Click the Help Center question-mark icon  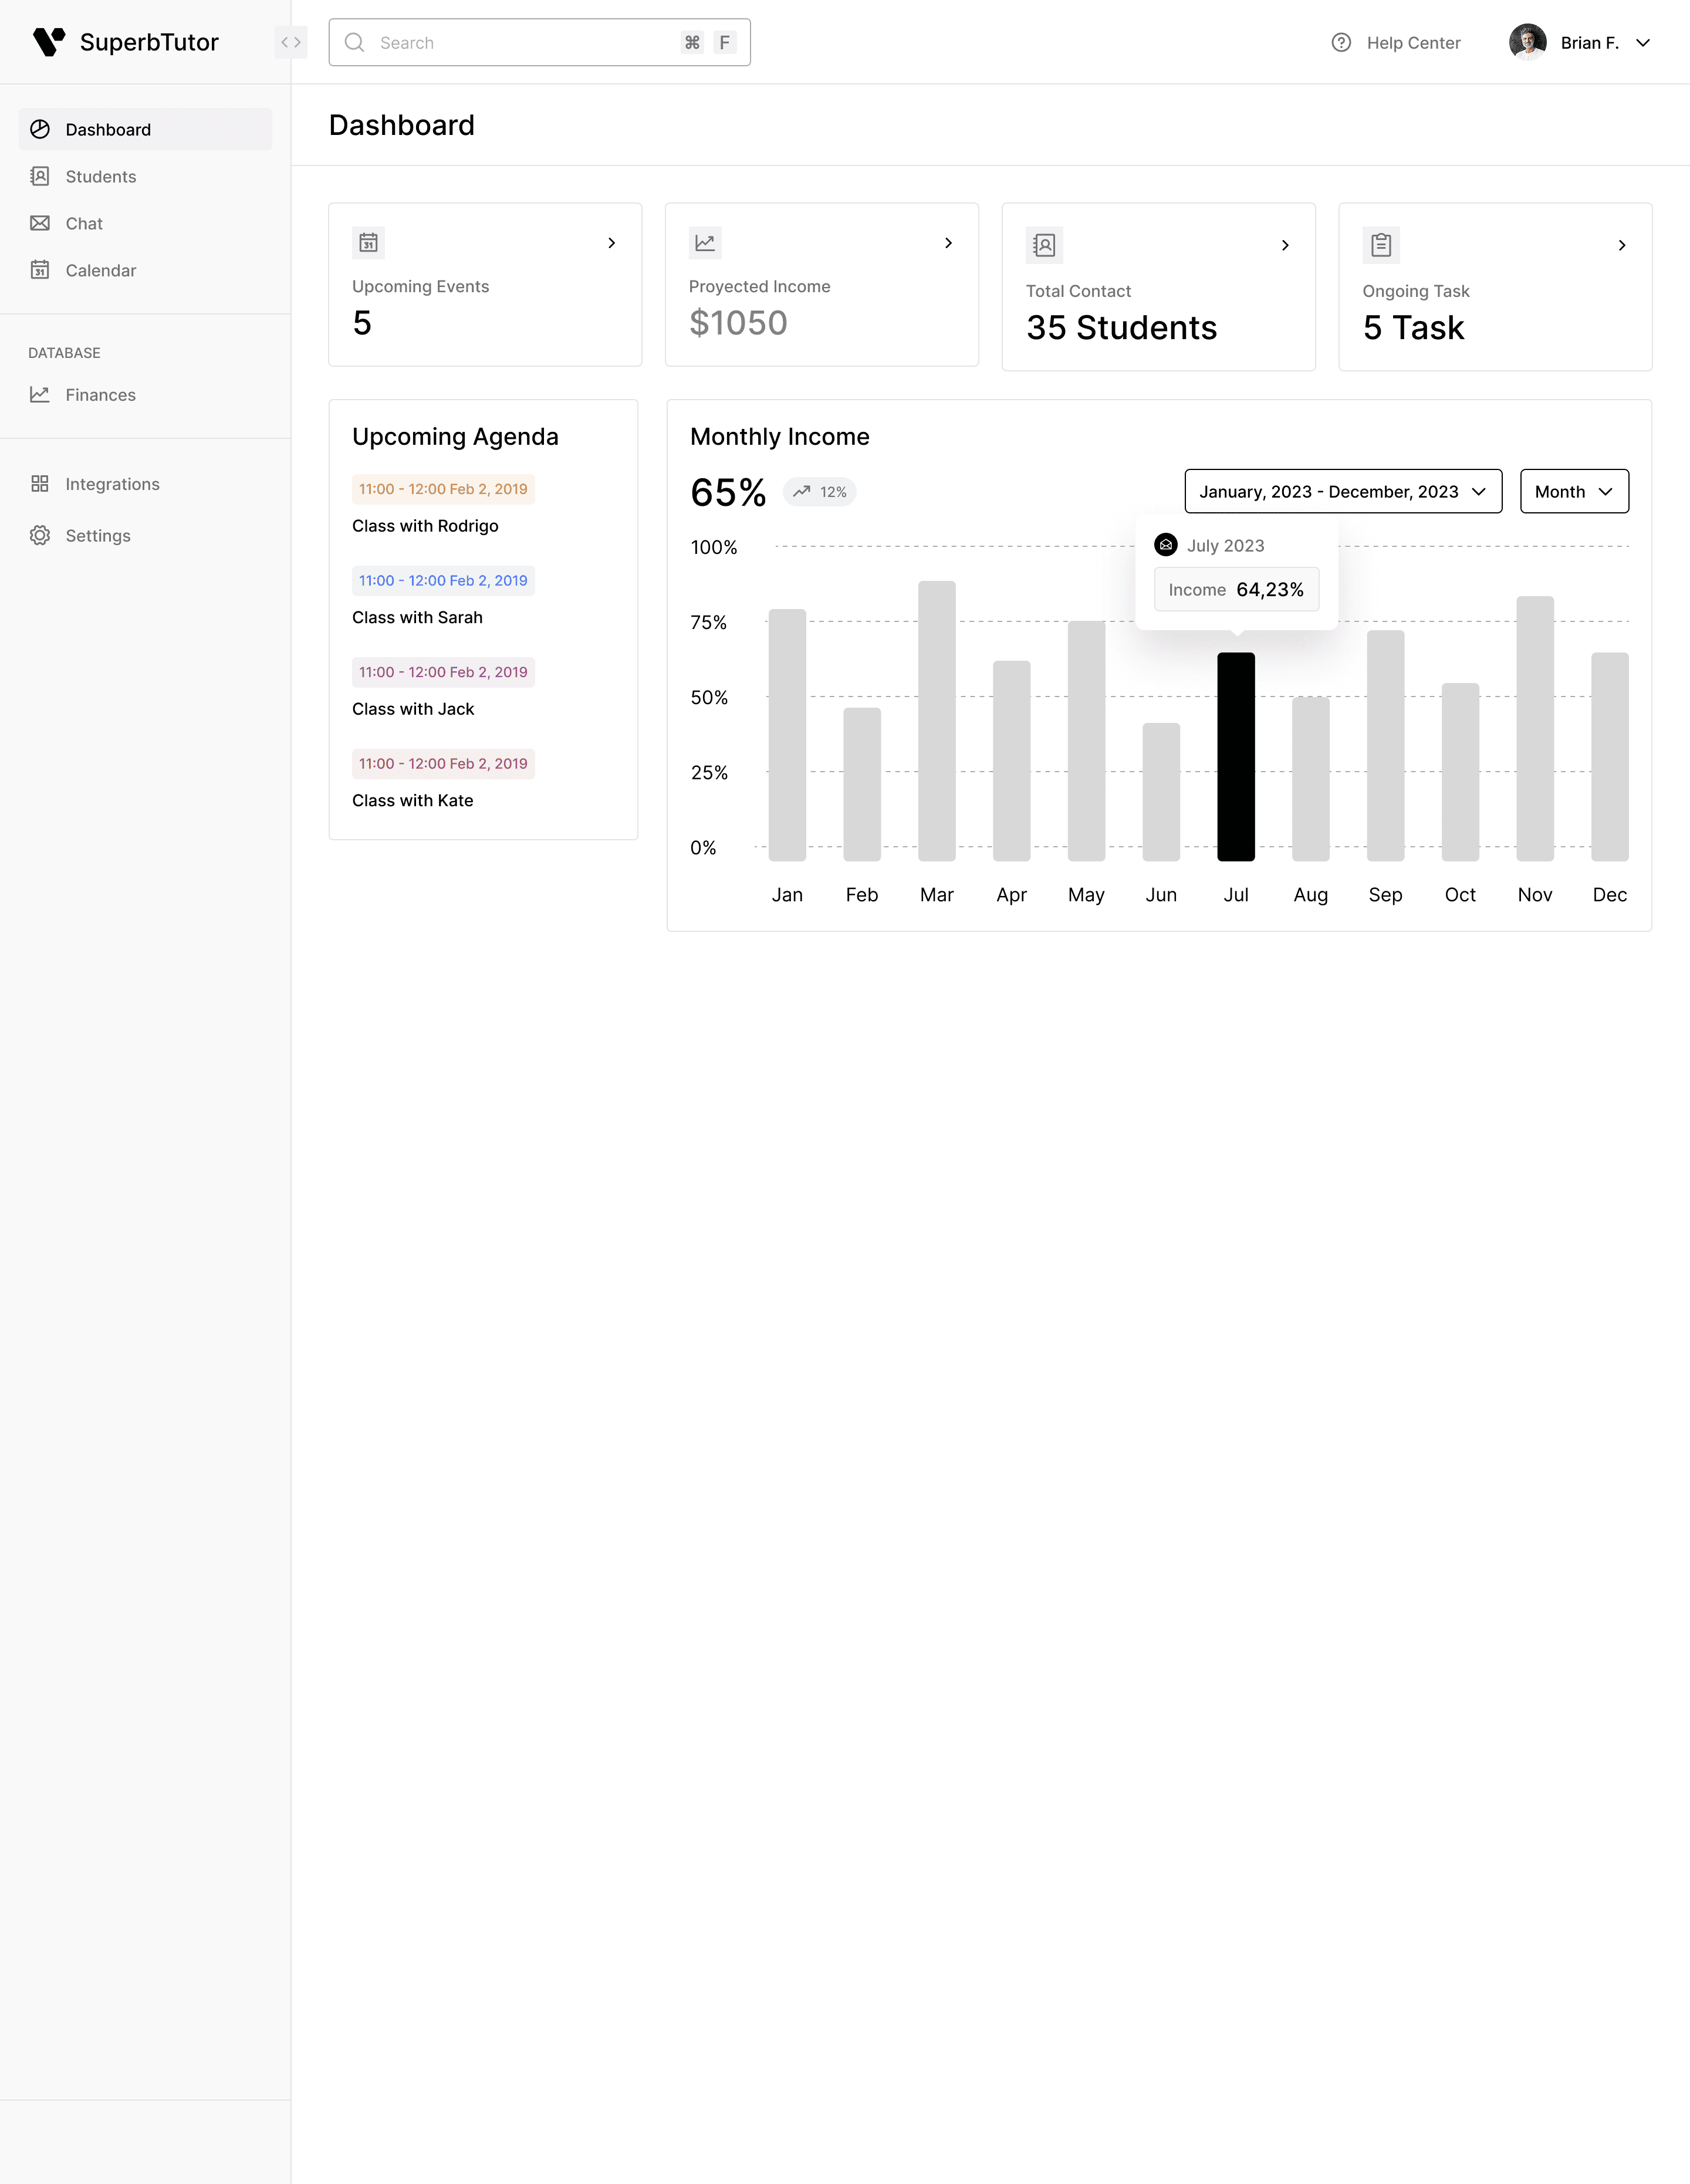point(1341,42)
